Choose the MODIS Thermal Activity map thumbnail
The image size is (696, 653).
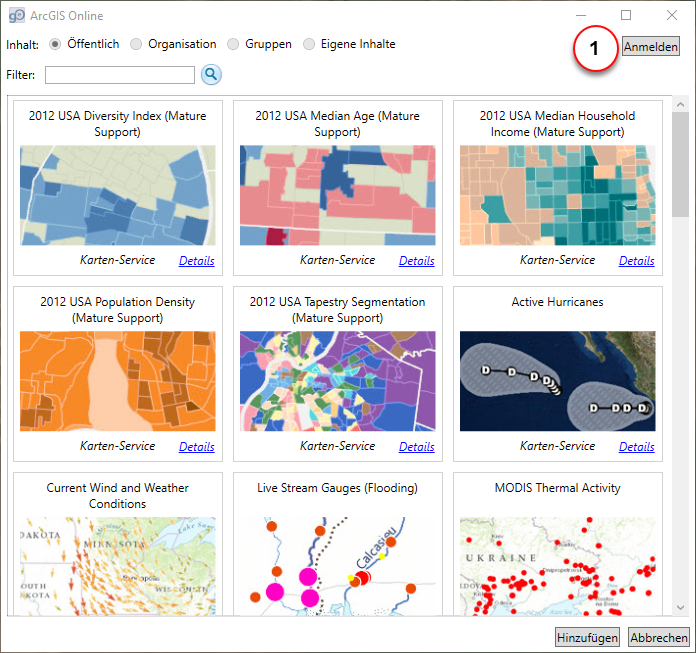pyautogui.click(x=557, y=566)
